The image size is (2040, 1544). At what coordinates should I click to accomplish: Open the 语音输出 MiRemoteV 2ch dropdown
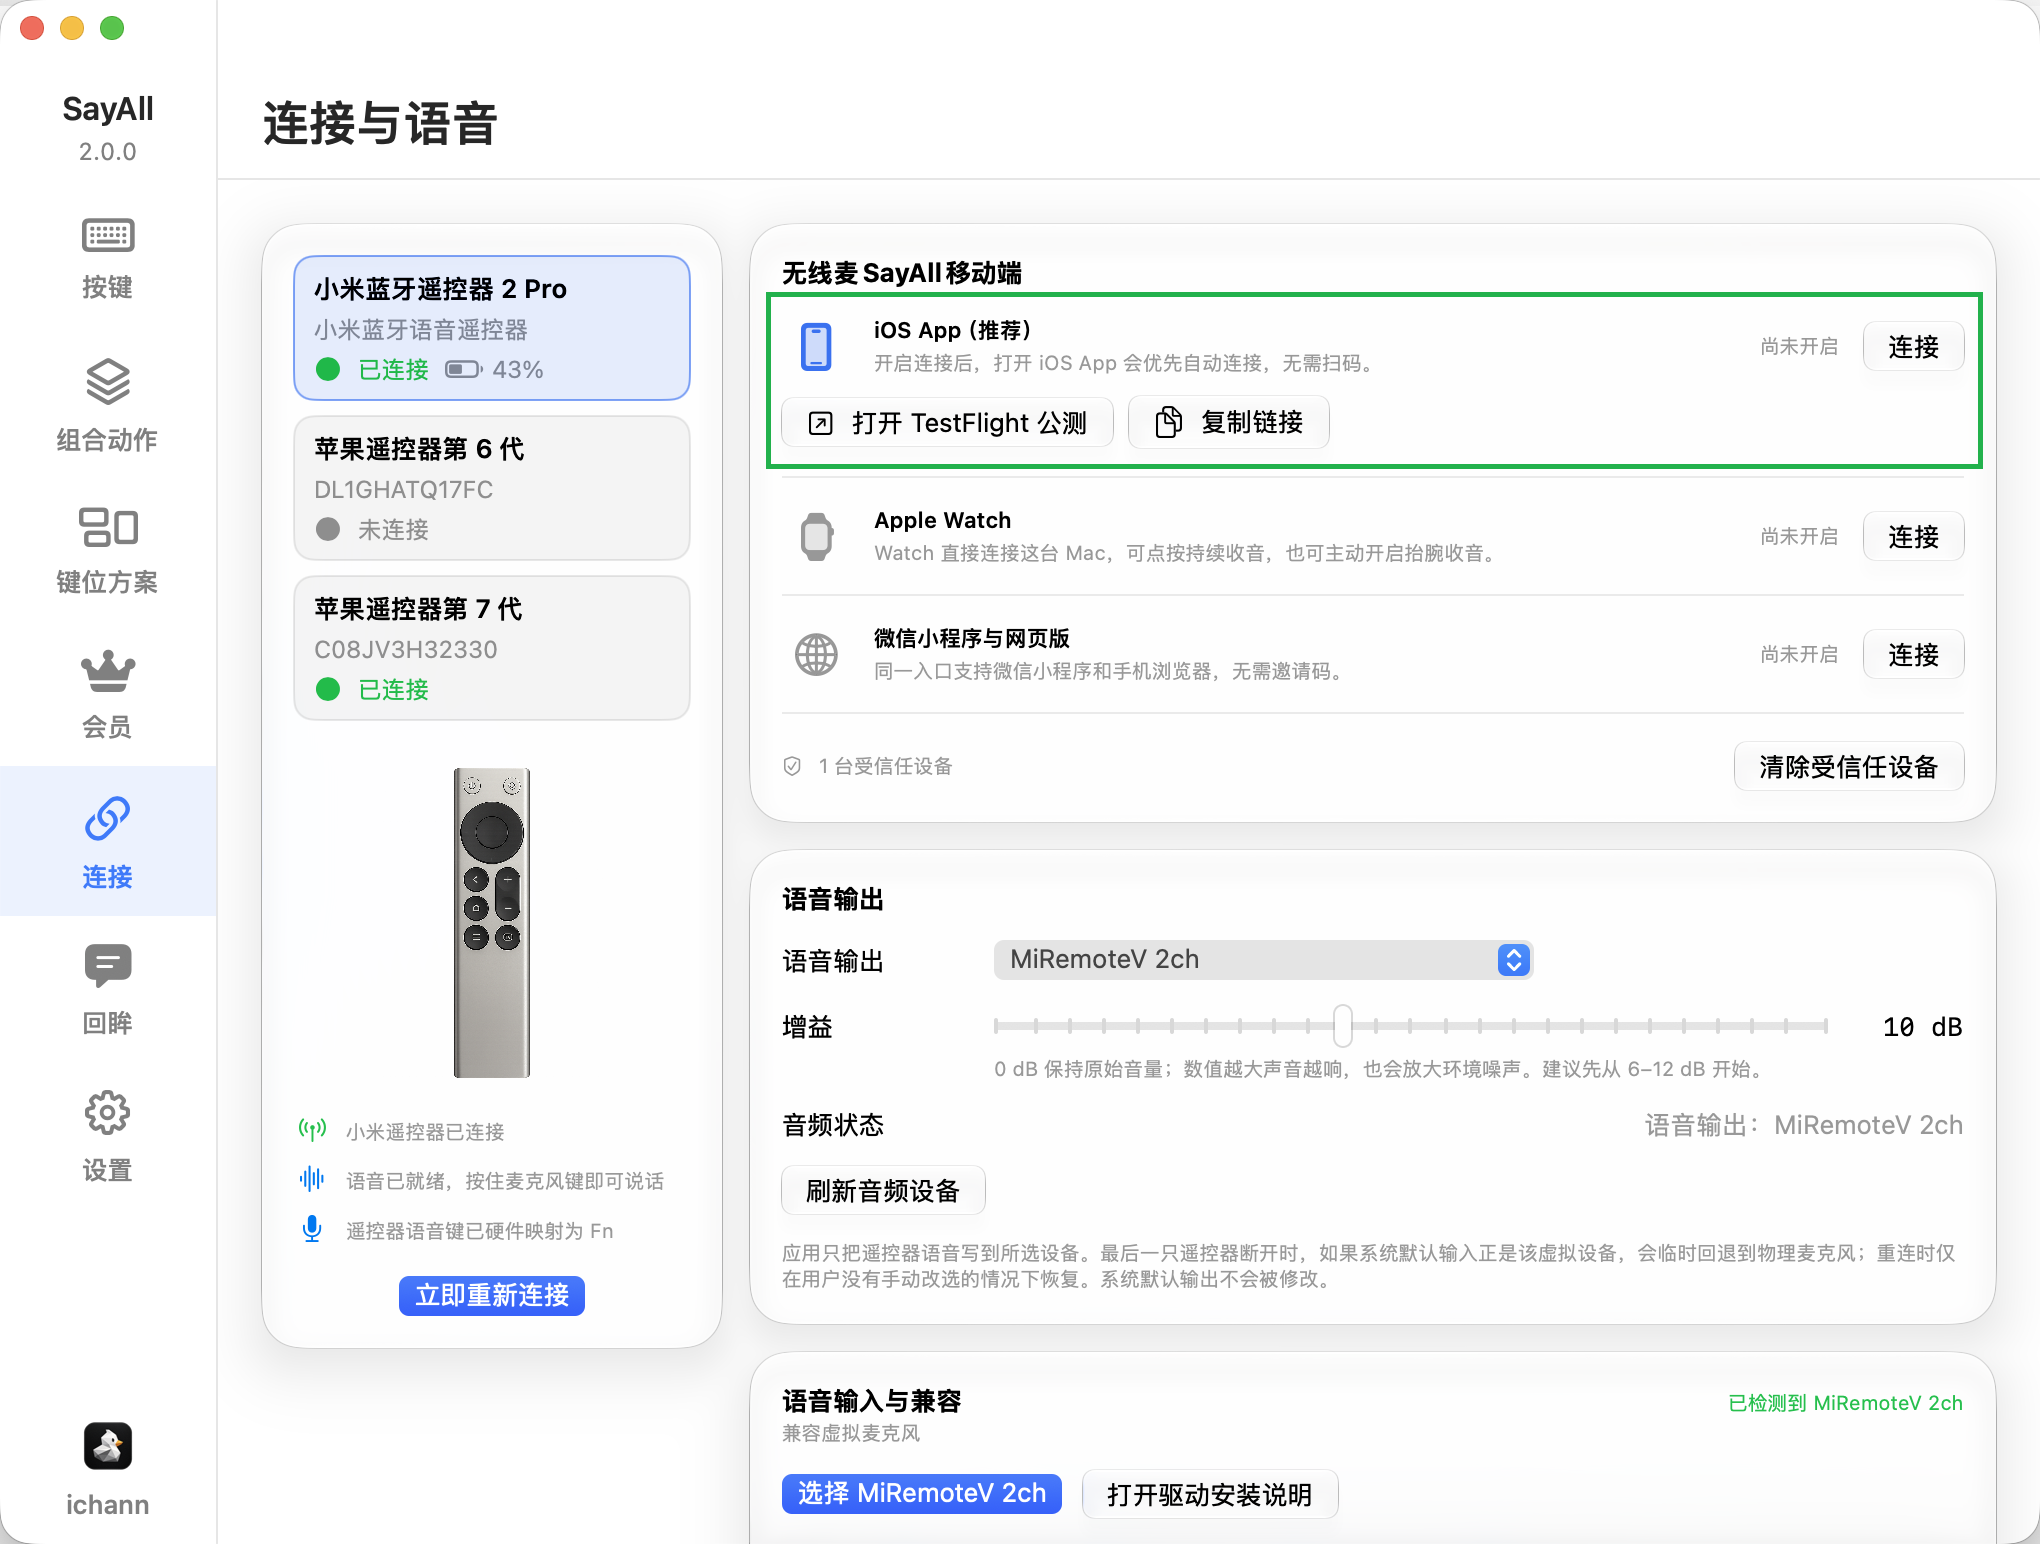(x=1263, y=960)
